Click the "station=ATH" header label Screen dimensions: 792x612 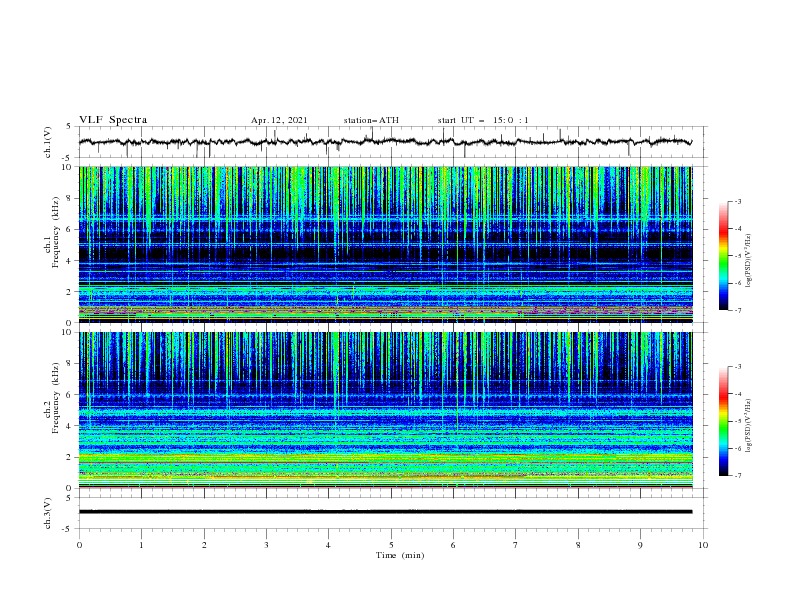click(371, 120)
